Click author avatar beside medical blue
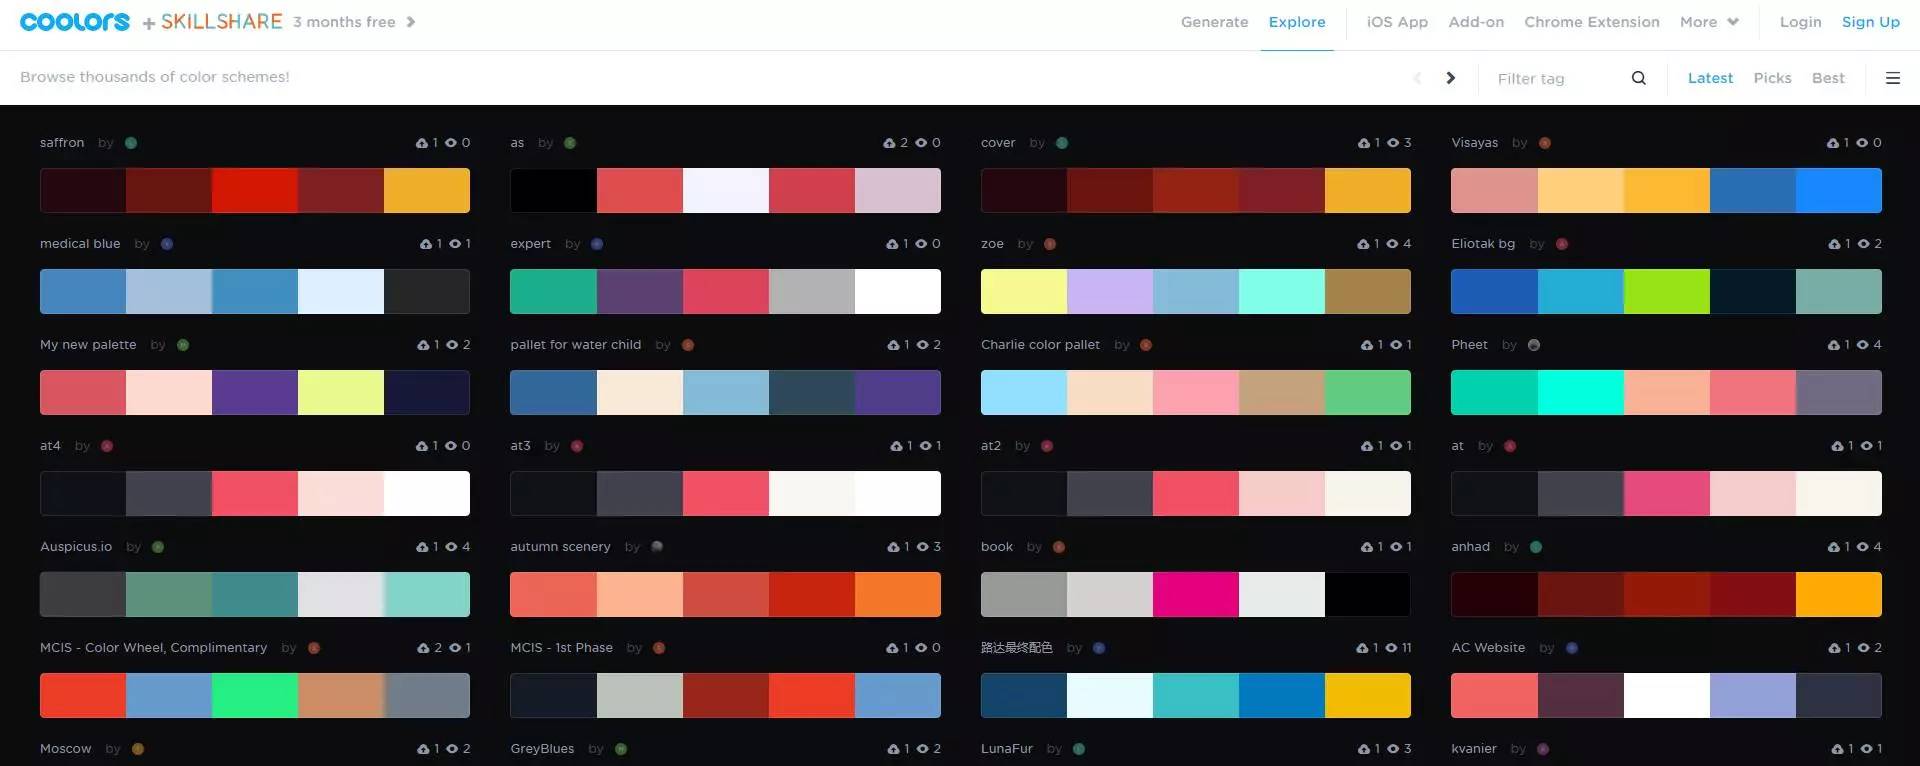 click(167, 244)
